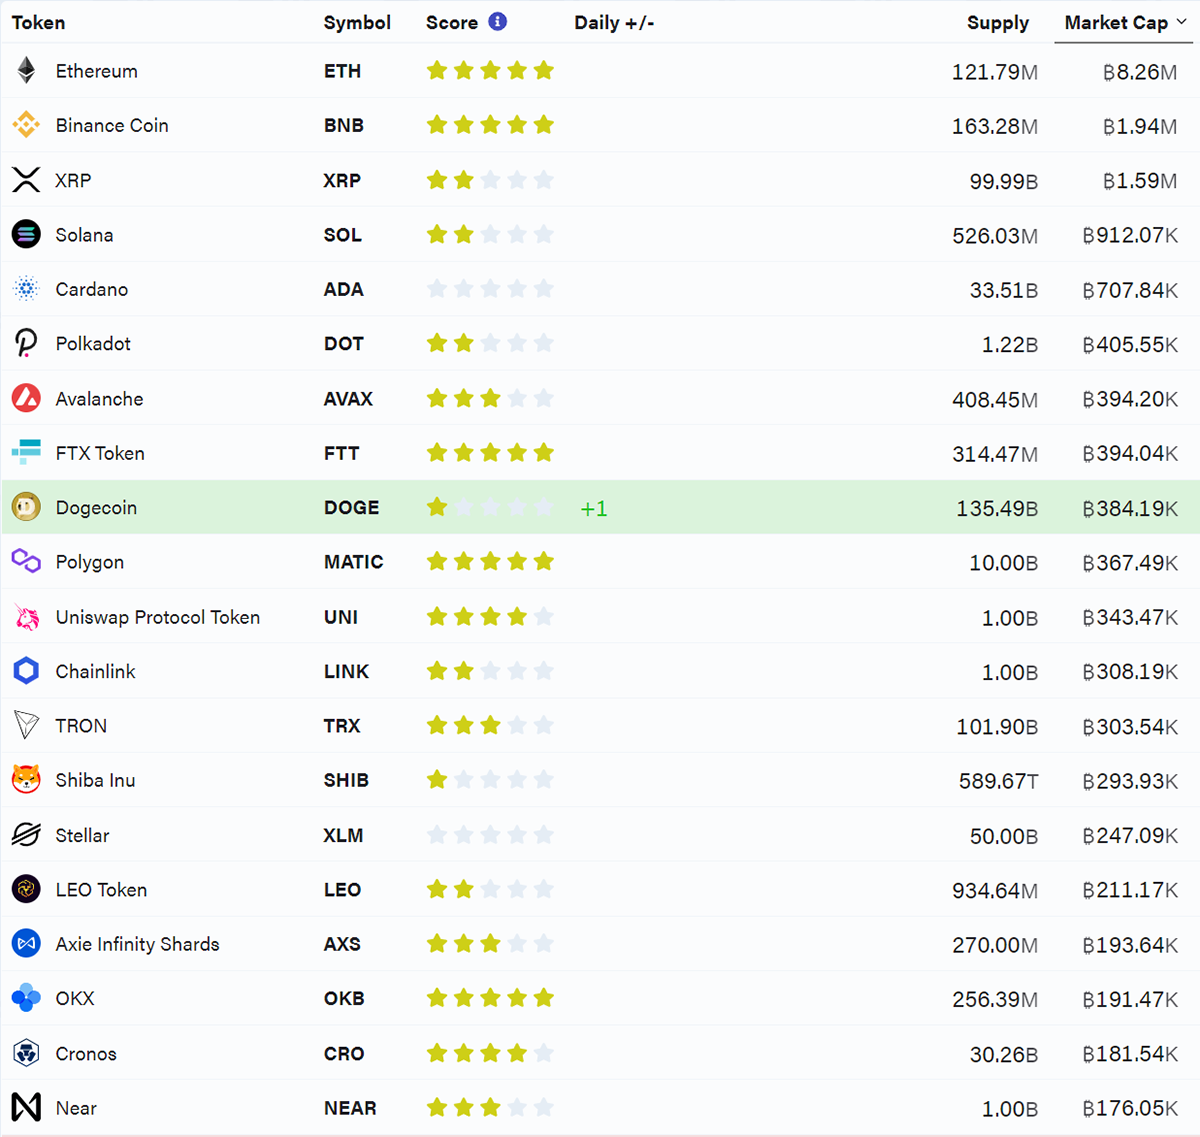Click the OKX logo icon
Screen dimensions: 1200x1137
tap(26, 997)
